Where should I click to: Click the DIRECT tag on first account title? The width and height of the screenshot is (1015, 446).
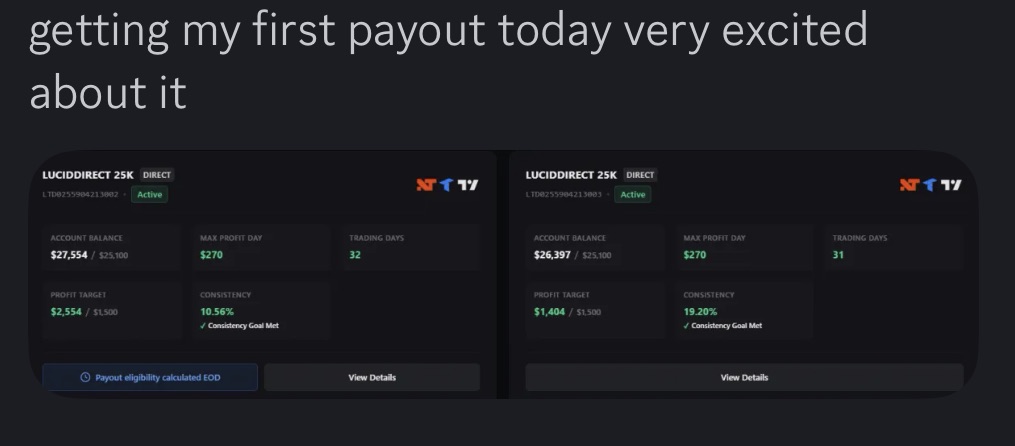tap(157, 175)
